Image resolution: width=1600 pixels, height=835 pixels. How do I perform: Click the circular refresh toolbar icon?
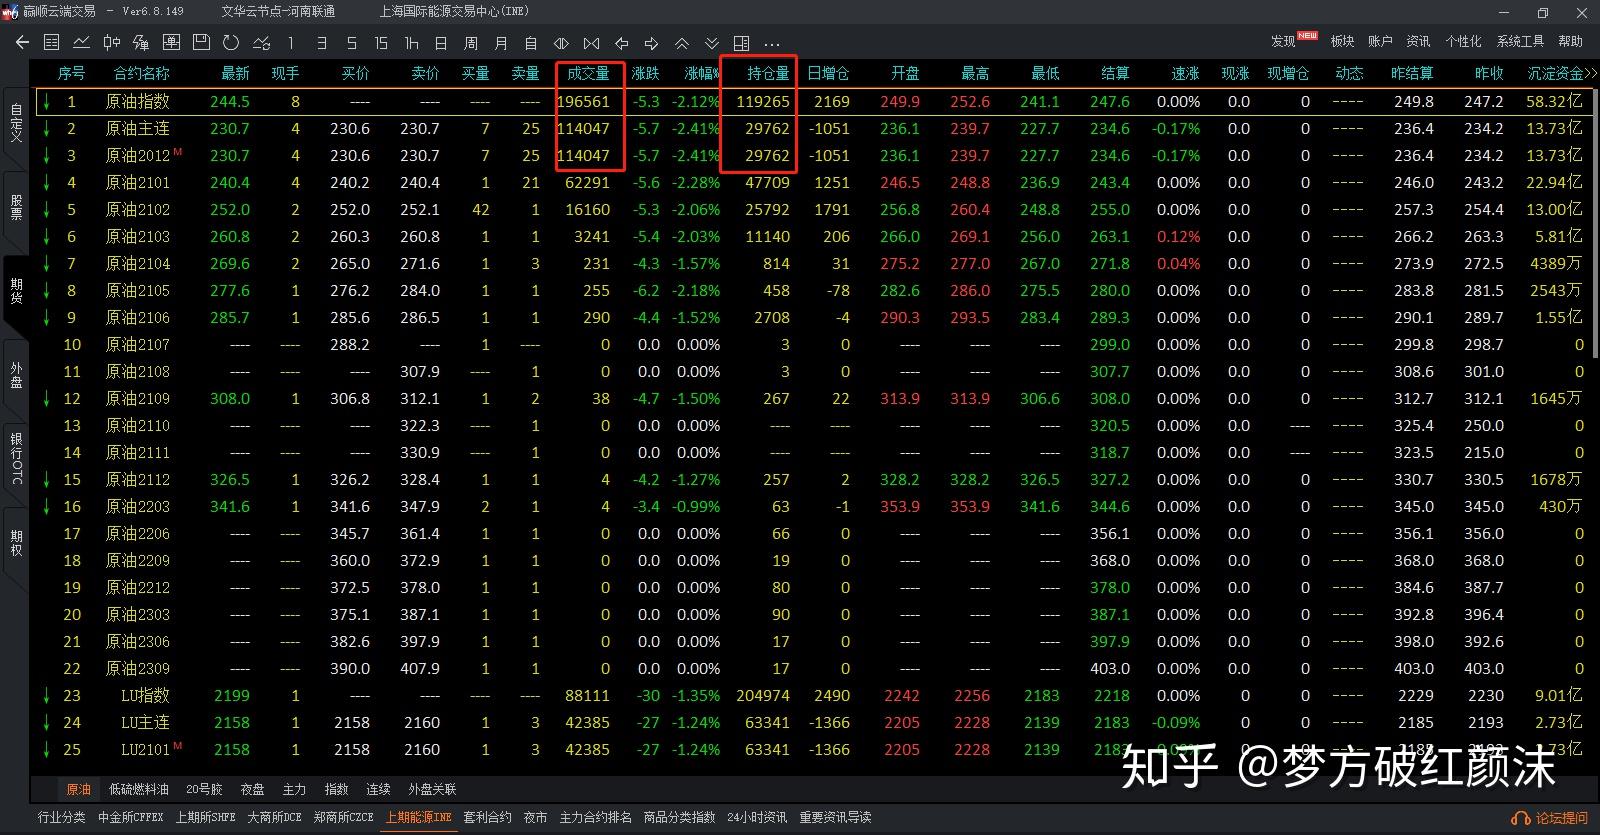[231, 43]
